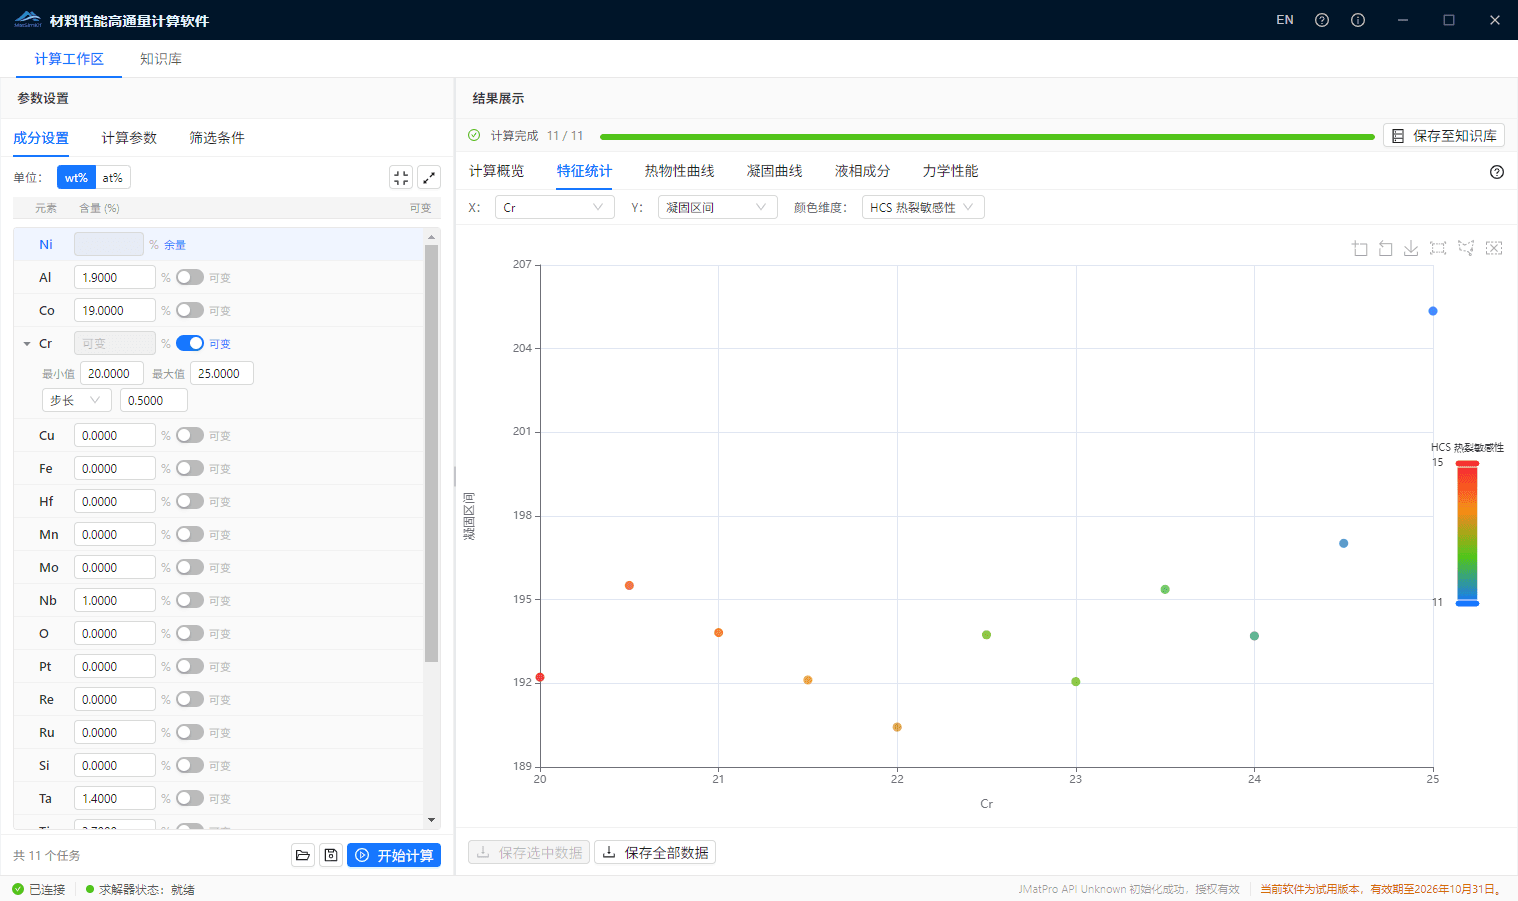Open the 知识库 section
Image resolution: width=1518 pixels, height=901 pixels.
point(160,59)
